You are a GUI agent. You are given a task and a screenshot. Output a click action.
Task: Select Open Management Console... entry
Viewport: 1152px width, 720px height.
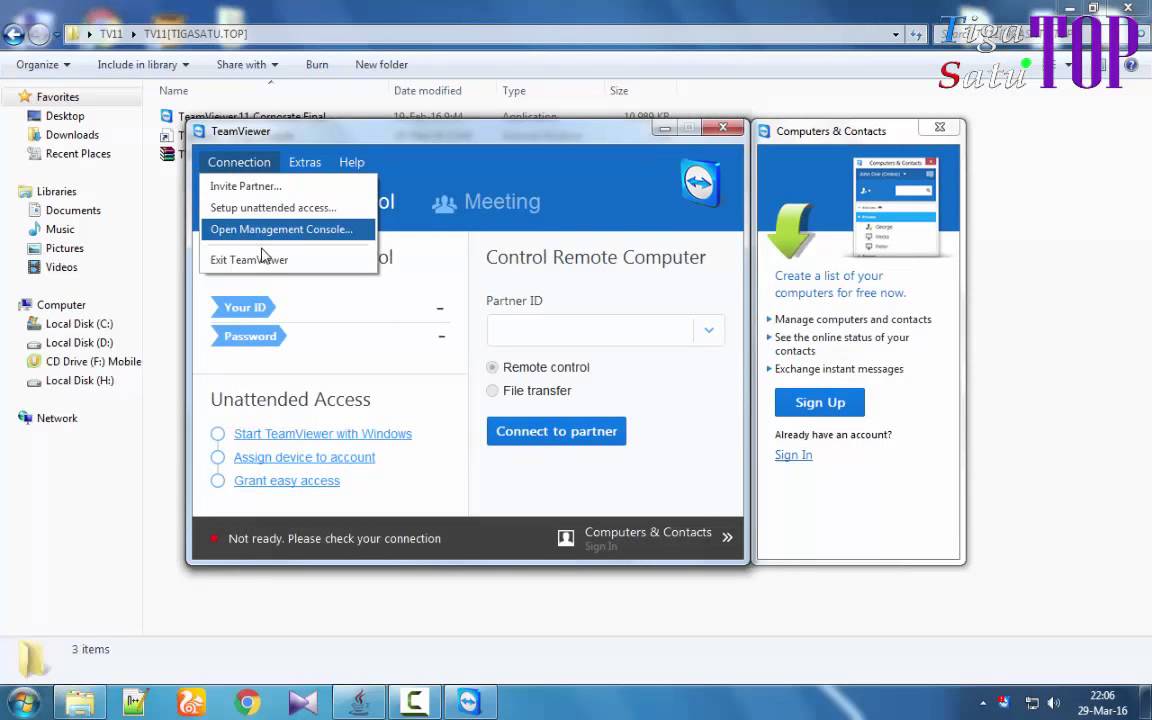pos(288,229)
